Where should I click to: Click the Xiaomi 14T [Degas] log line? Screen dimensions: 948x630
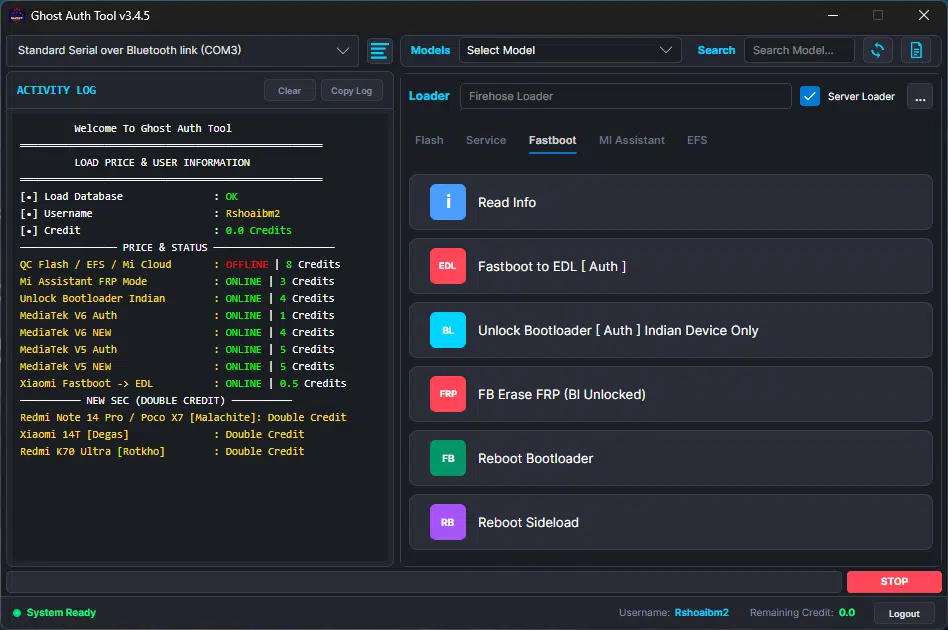click(162, 434)
